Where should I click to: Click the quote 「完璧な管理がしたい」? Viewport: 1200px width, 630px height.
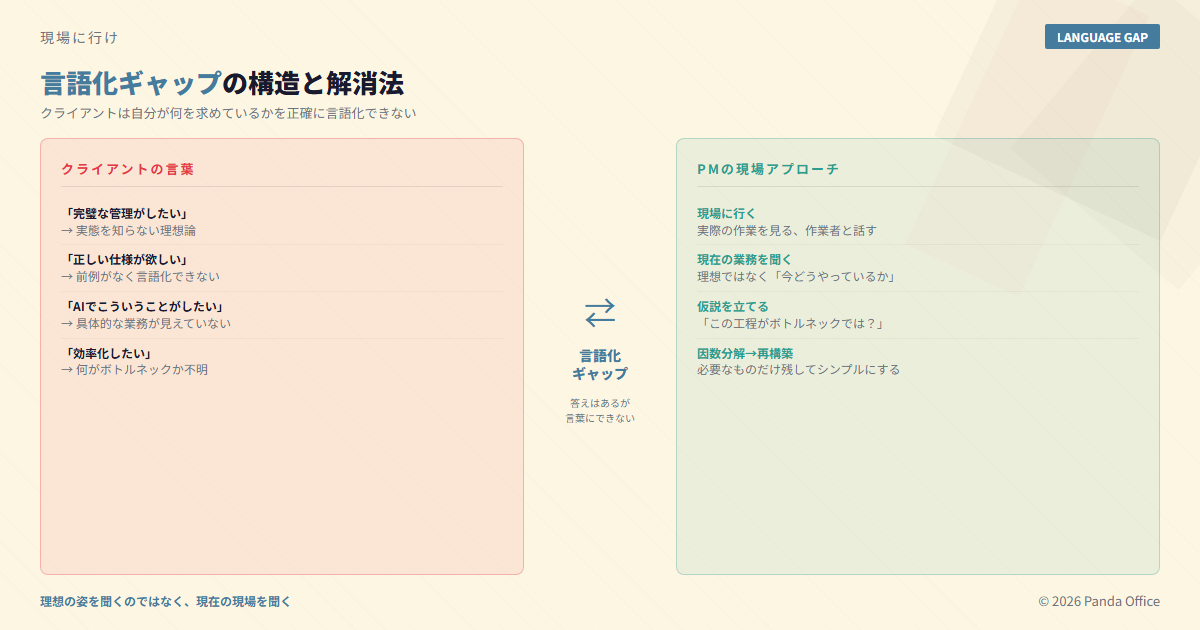point(125,213)
